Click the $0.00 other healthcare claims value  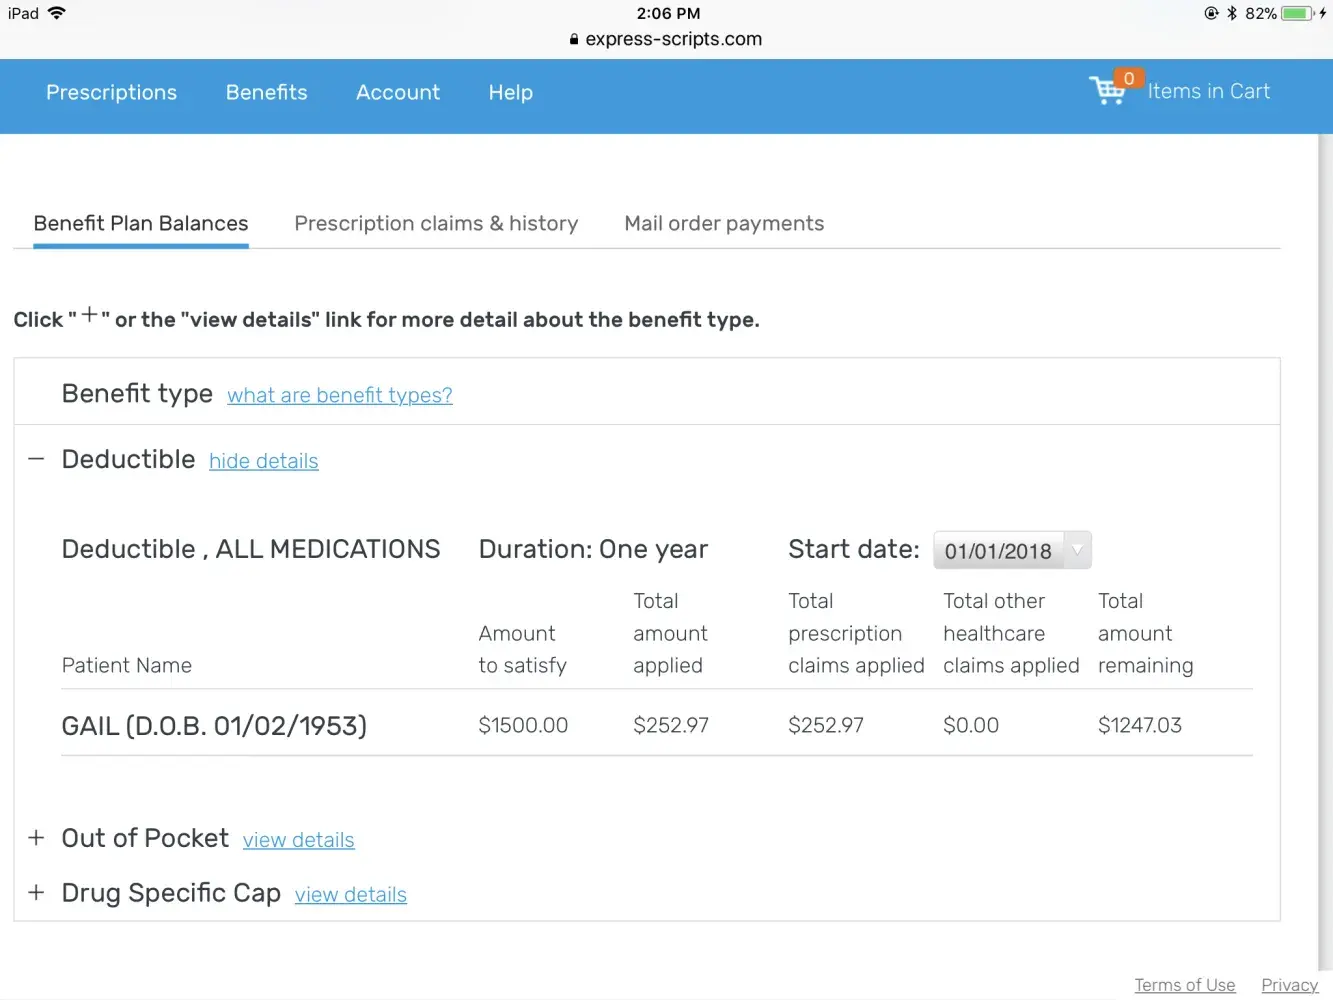(x=971, y=725)
